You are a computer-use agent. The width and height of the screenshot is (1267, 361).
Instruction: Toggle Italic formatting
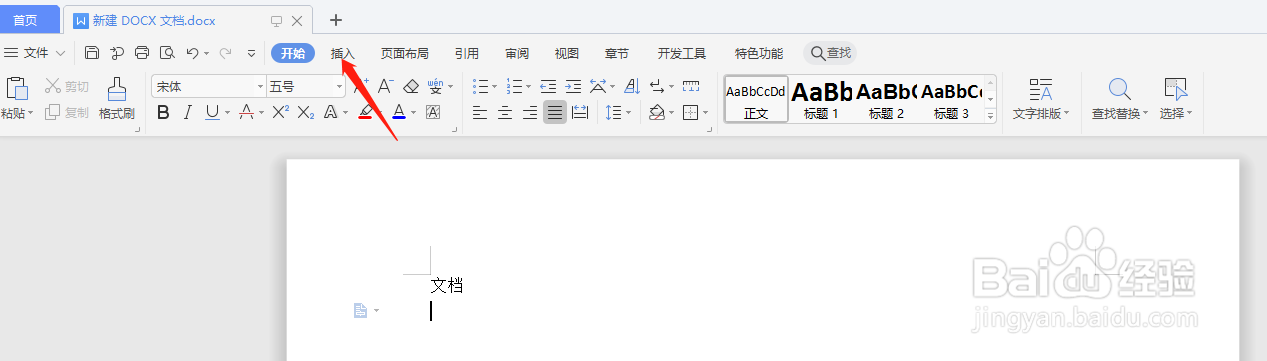point(187,113)
